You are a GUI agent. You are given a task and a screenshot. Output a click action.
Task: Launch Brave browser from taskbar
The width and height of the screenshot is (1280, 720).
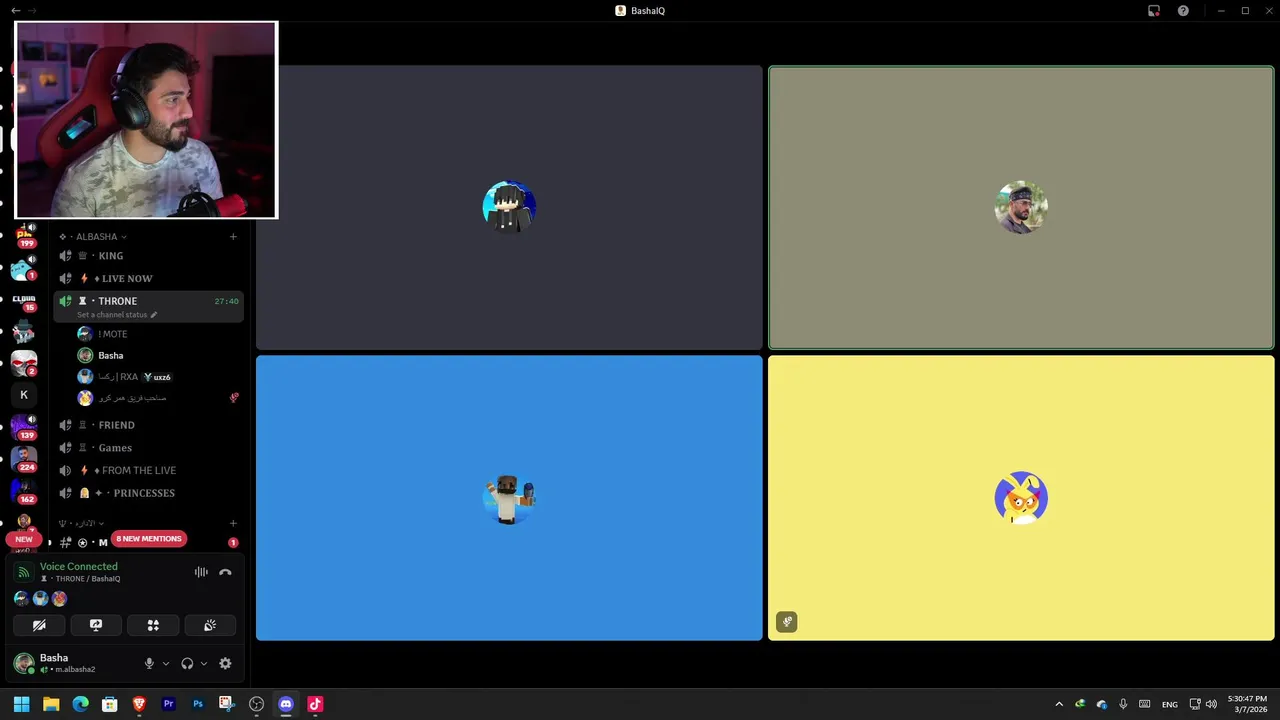pos(139,704)
